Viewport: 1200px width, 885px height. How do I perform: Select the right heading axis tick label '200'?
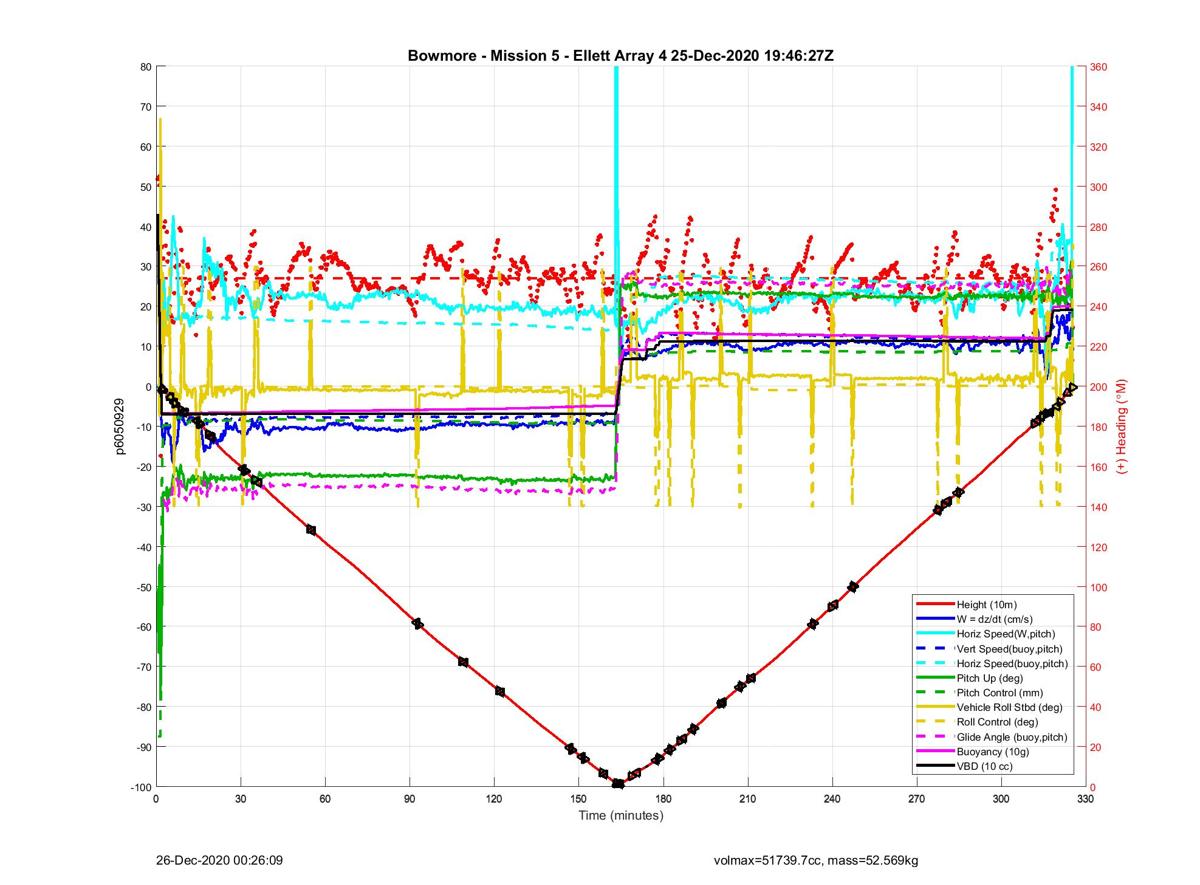tap(1099, 387)
